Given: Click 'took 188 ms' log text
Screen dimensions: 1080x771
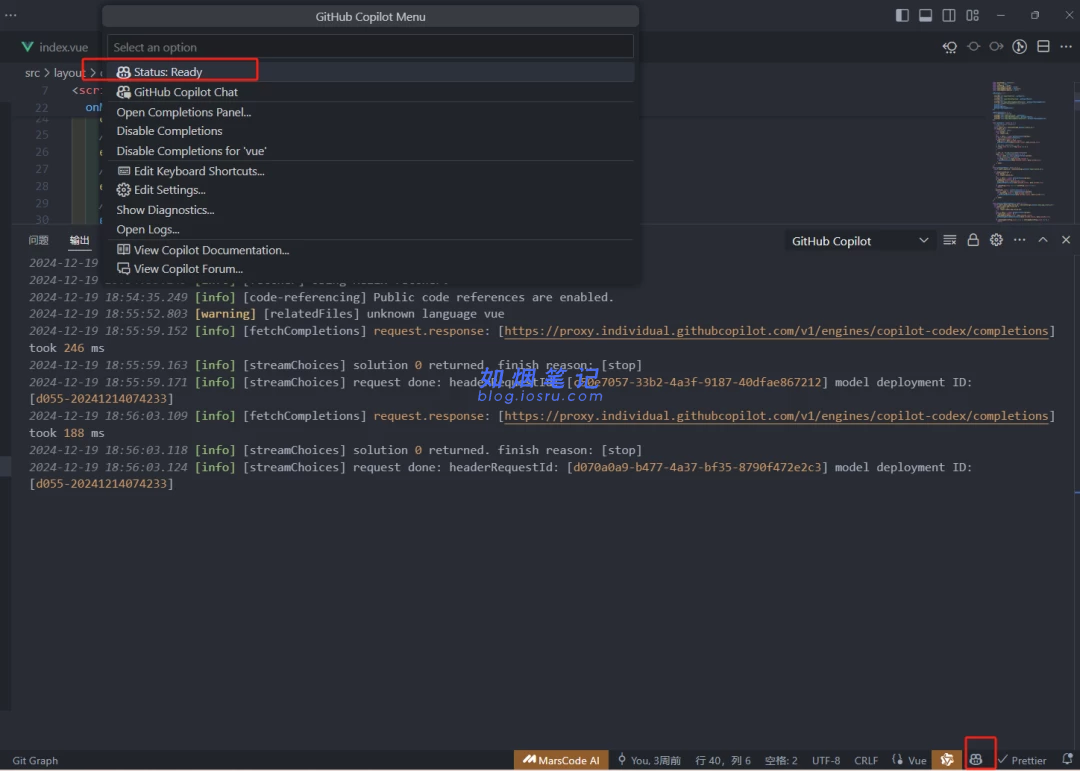Looking at the screenshot, I should [67, 433].
